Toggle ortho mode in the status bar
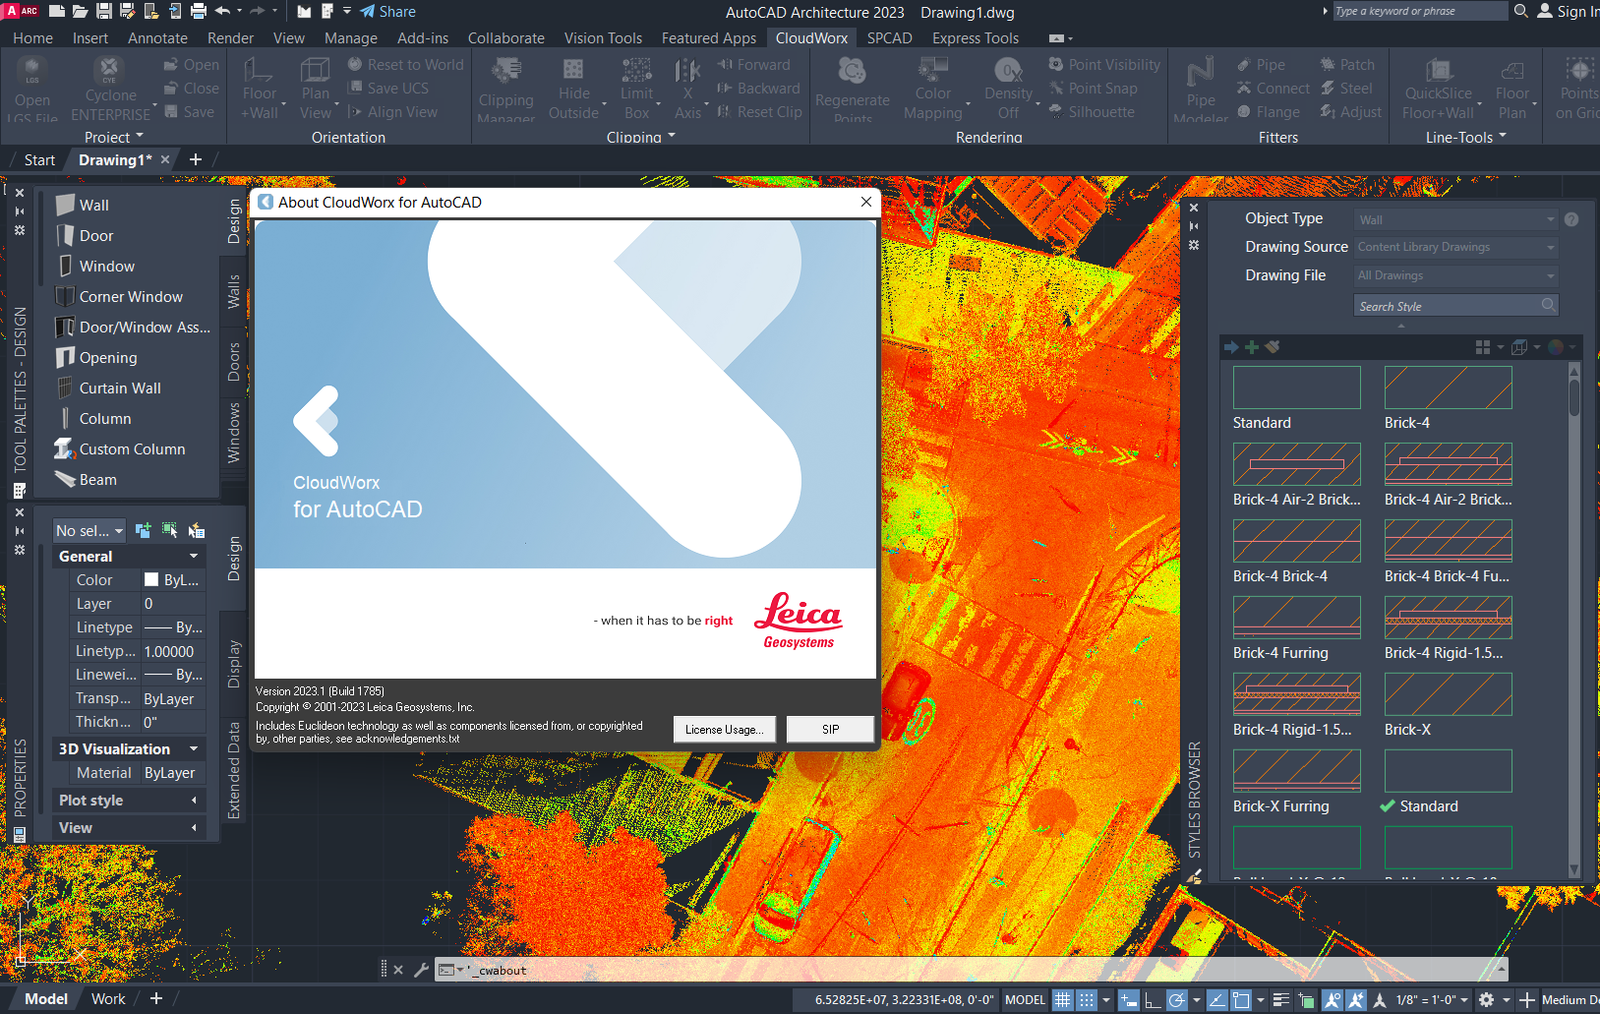The height and width of the screenshot is (1014, 1600). (1153, 1000)
